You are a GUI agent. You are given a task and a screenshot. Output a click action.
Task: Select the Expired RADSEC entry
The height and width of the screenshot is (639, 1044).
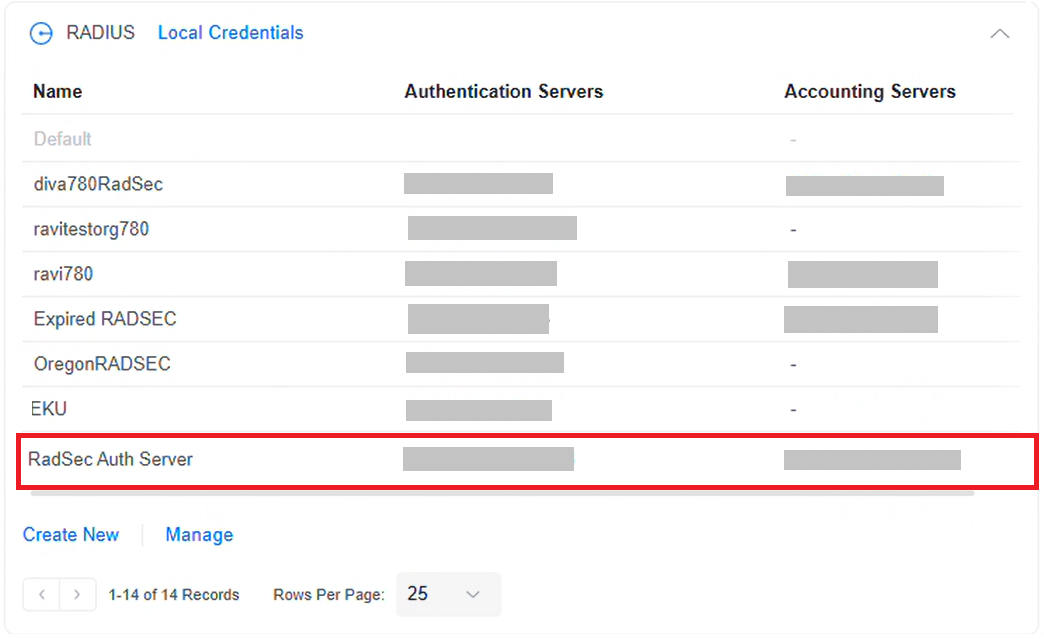coord(105,319)
